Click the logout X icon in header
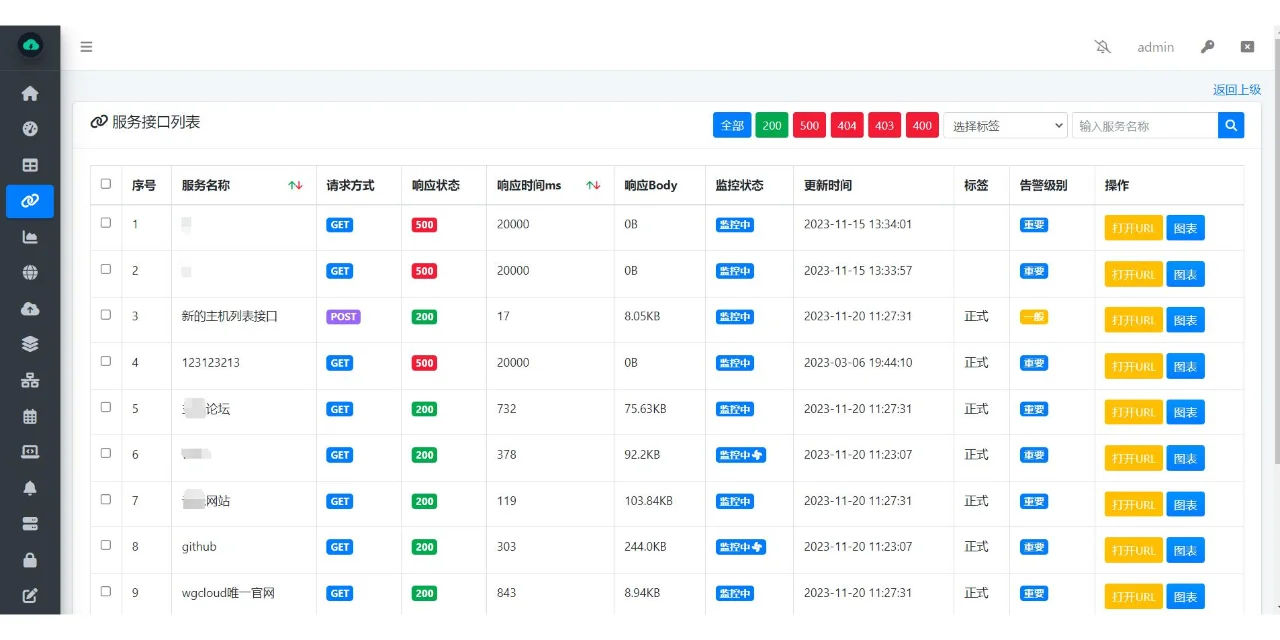1280x640 pixels. [1248, 47]
